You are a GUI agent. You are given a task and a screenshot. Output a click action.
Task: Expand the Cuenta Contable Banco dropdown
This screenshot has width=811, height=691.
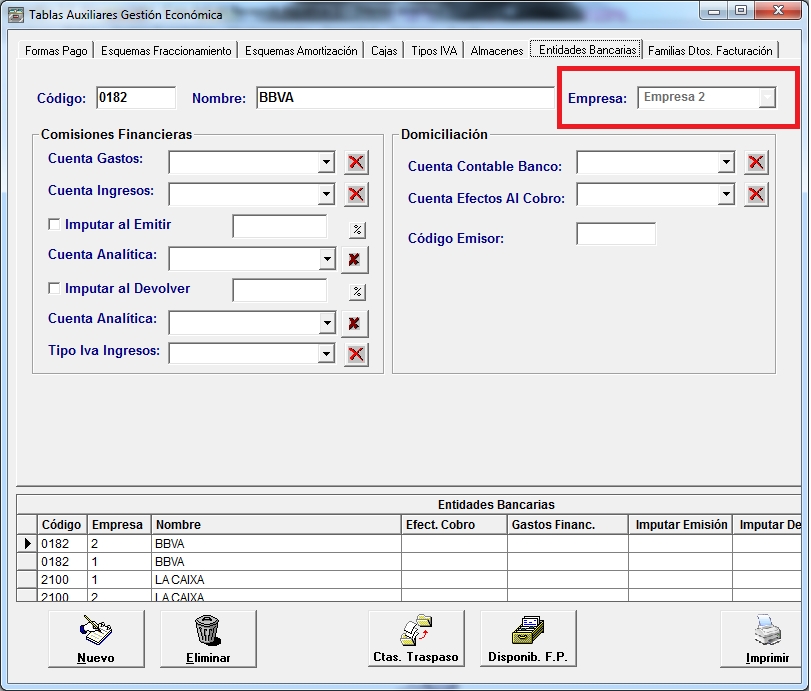point(726,162)
